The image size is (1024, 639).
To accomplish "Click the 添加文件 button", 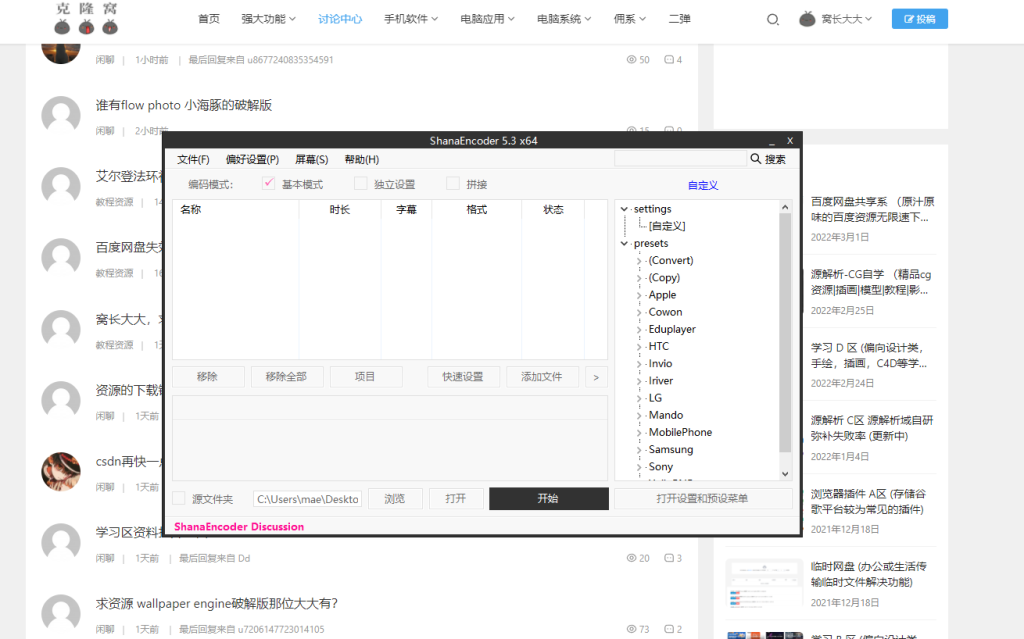I will coord(542,377).
